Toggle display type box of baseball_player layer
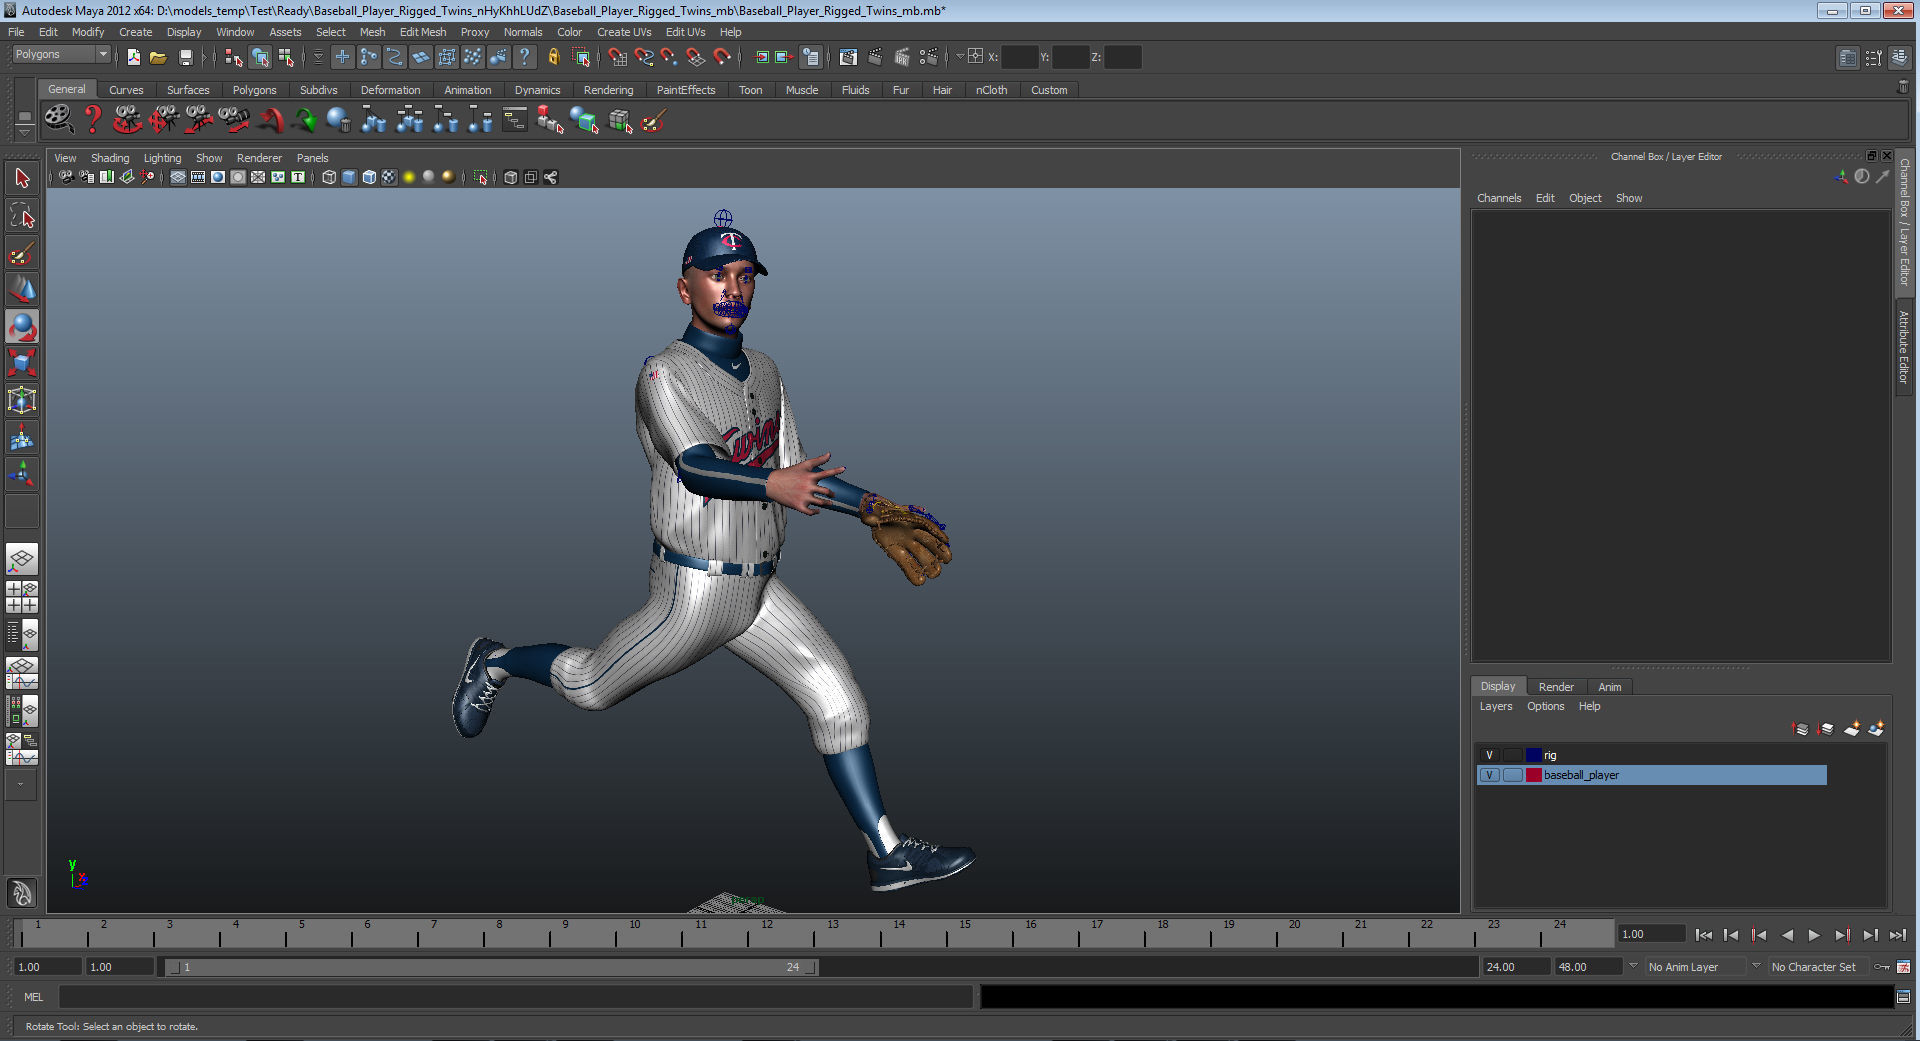The width and height of the screenshot is (1920, 1041). 1512,775
